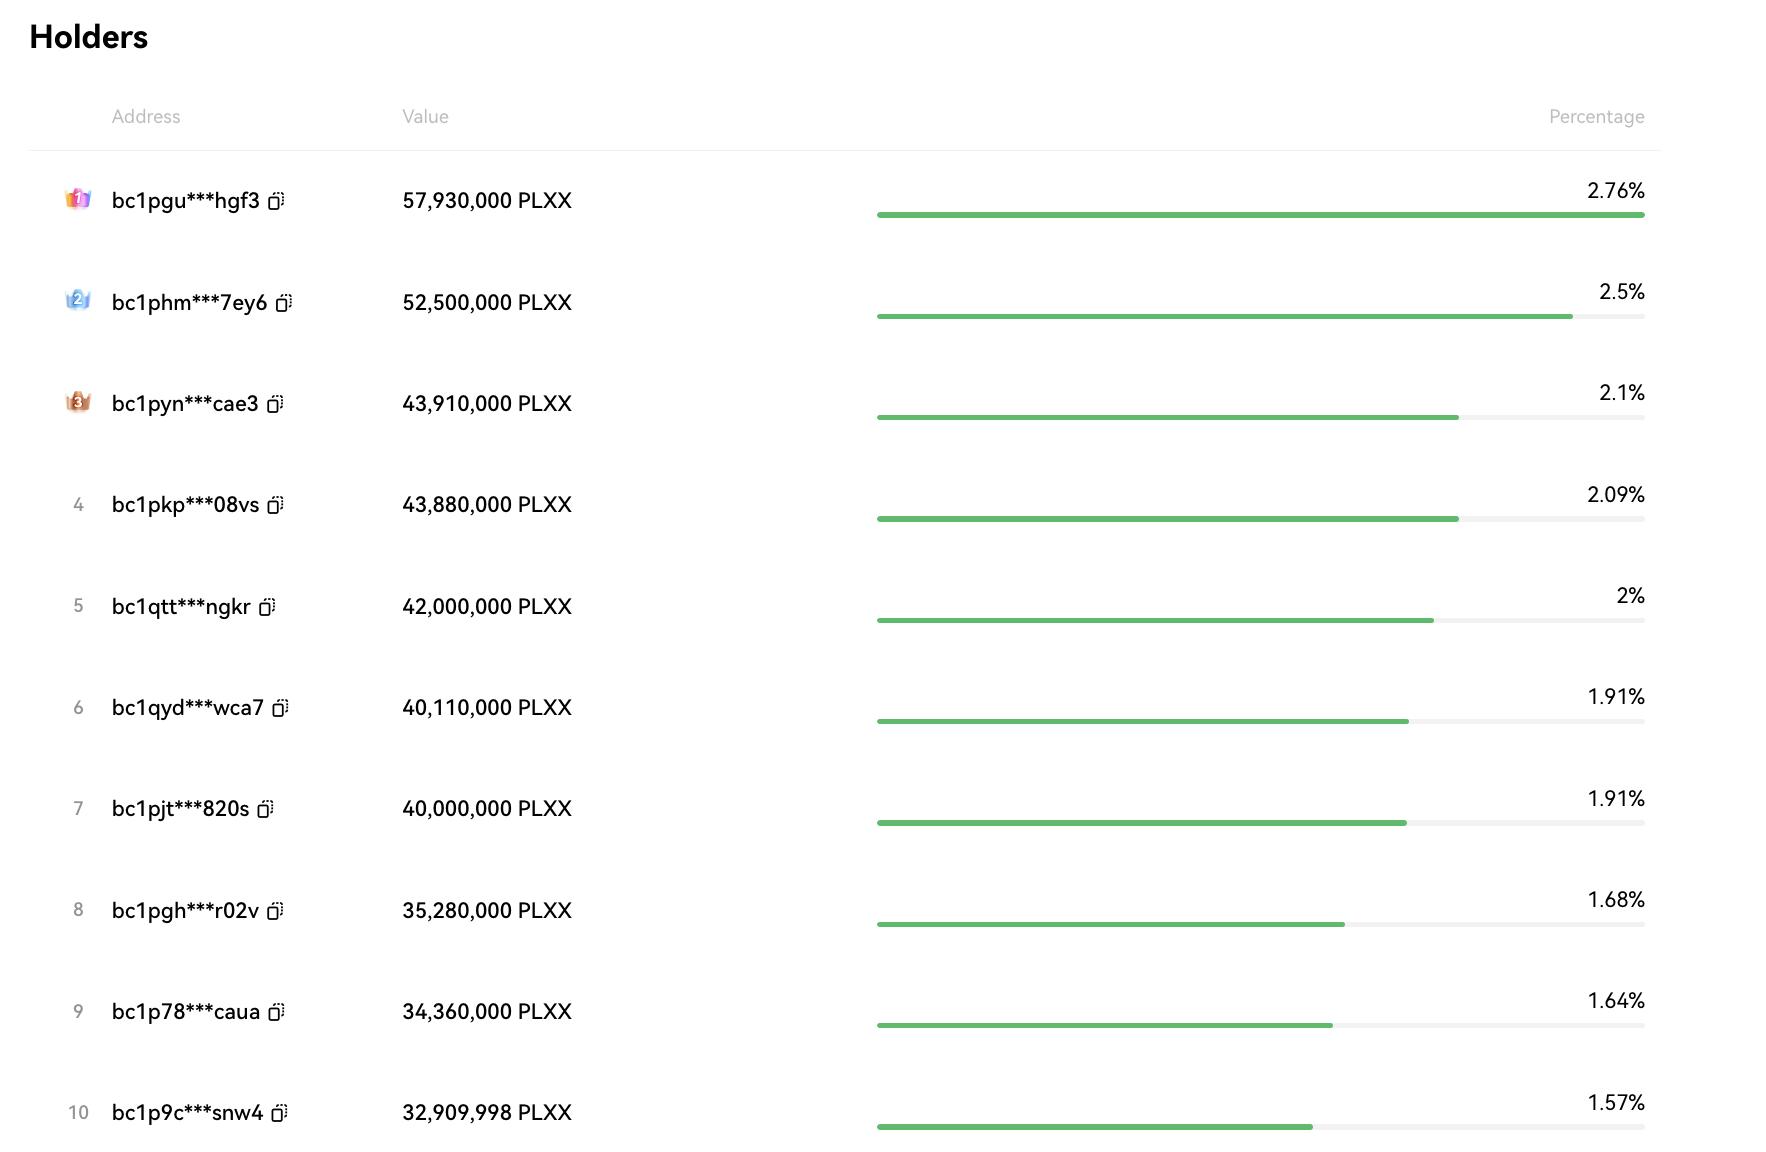Copy address bc1qyd***wca7
1766x1152 pixels.
point(281,708)
